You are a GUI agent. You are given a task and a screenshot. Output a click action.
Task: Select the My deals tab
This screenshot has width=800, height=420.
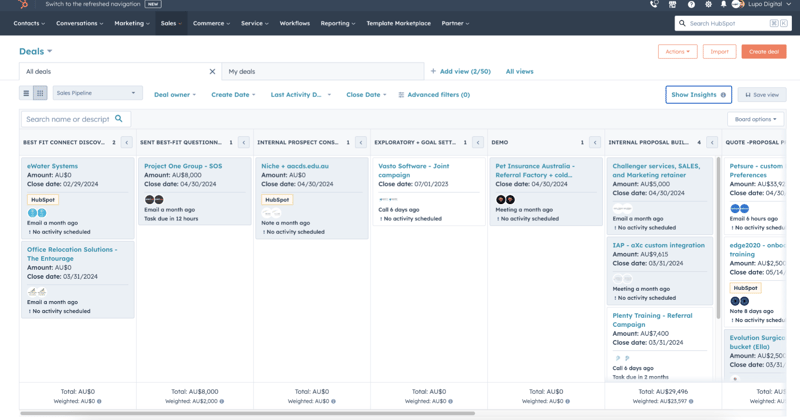[323, 71]
